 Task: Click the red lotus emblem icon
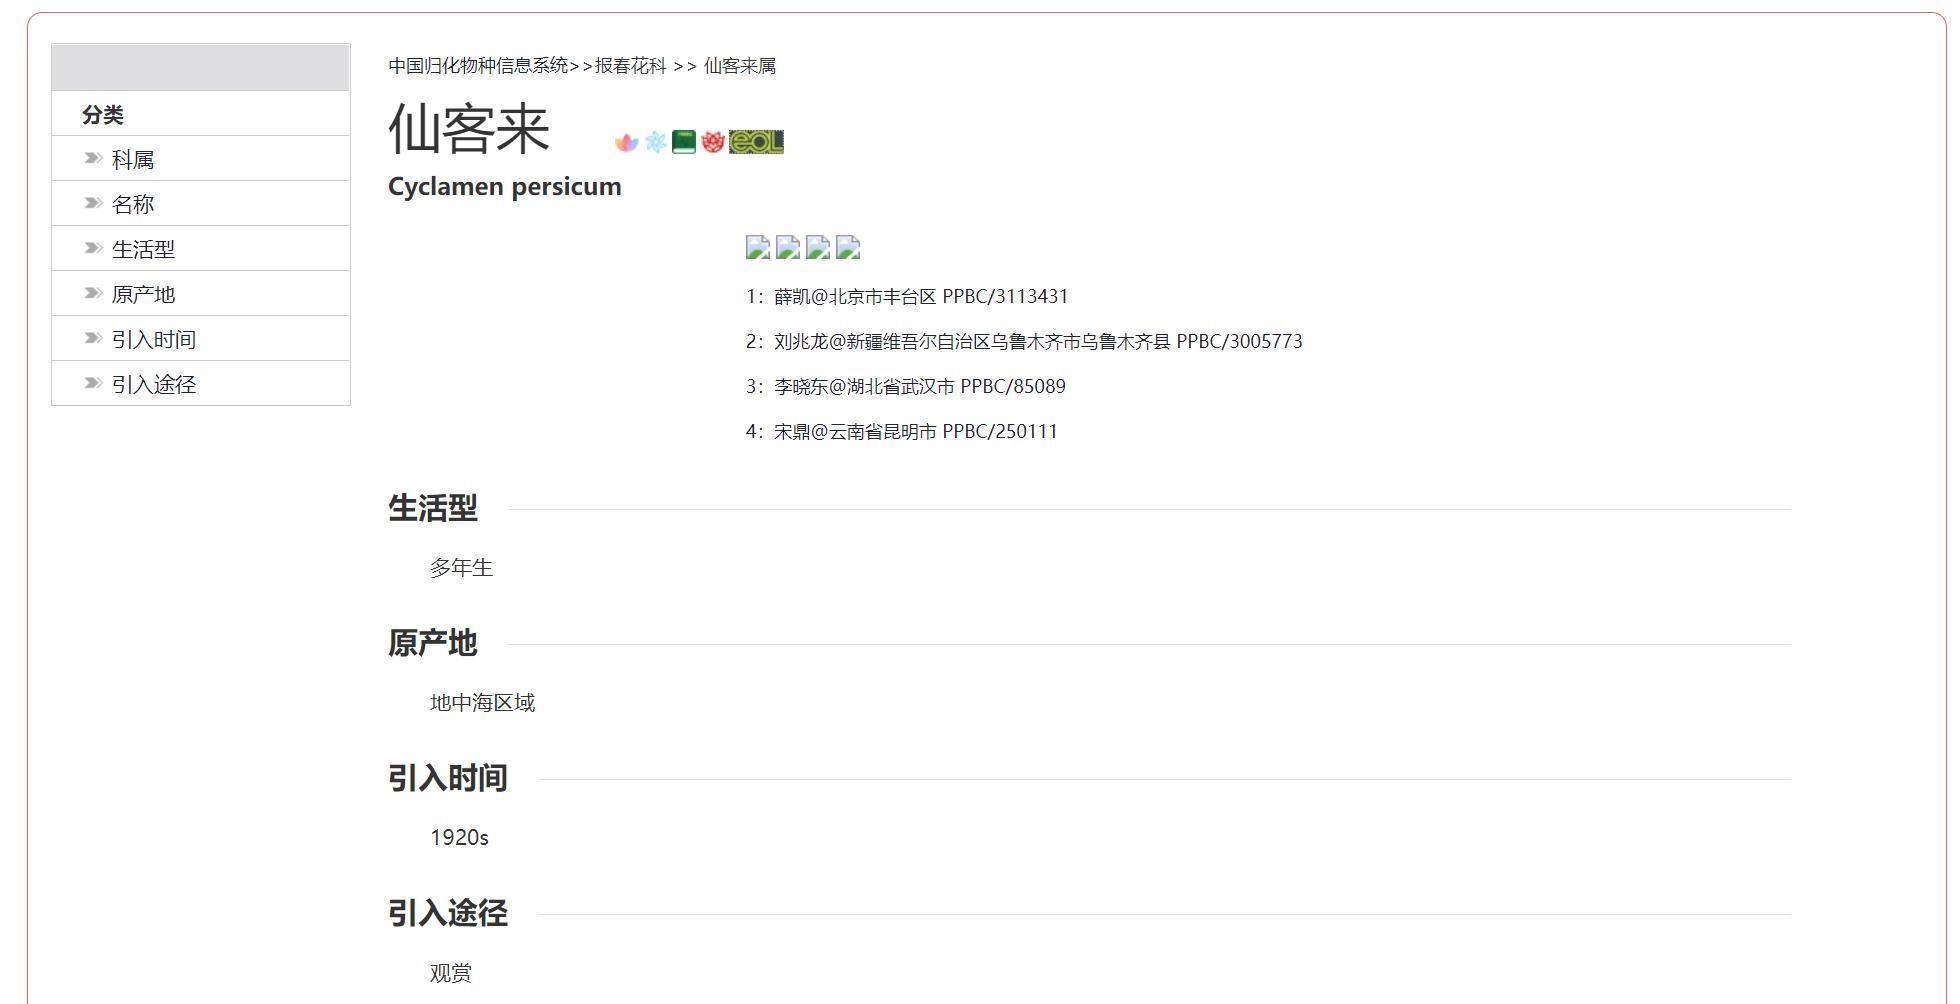[x=712, y=142]
